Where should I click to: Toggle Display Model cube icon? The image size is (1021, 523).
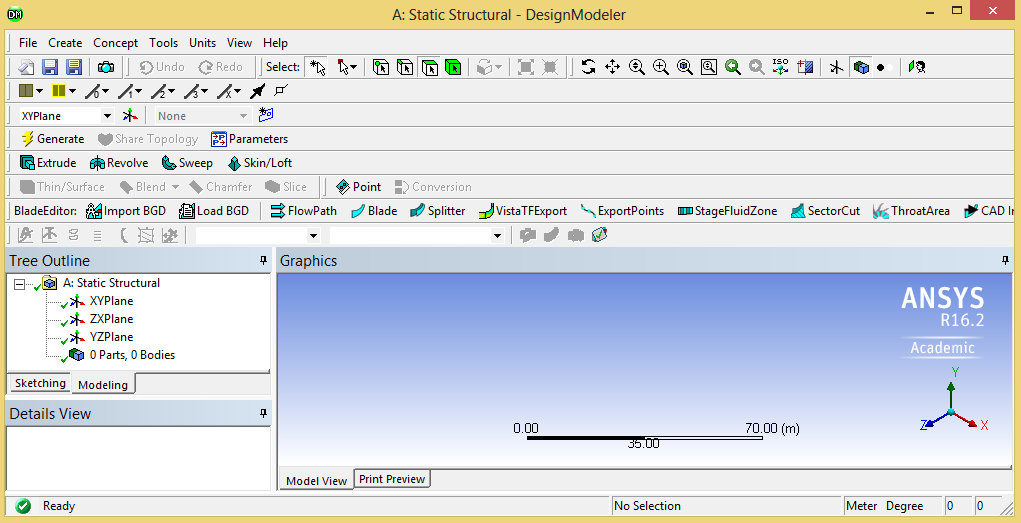861,67
